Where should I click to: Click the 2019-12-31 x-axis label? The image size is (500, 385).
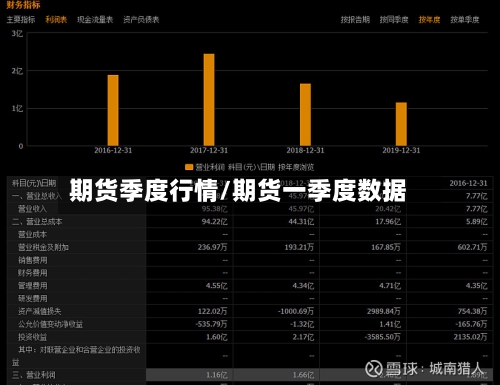(x=401, y=150)
